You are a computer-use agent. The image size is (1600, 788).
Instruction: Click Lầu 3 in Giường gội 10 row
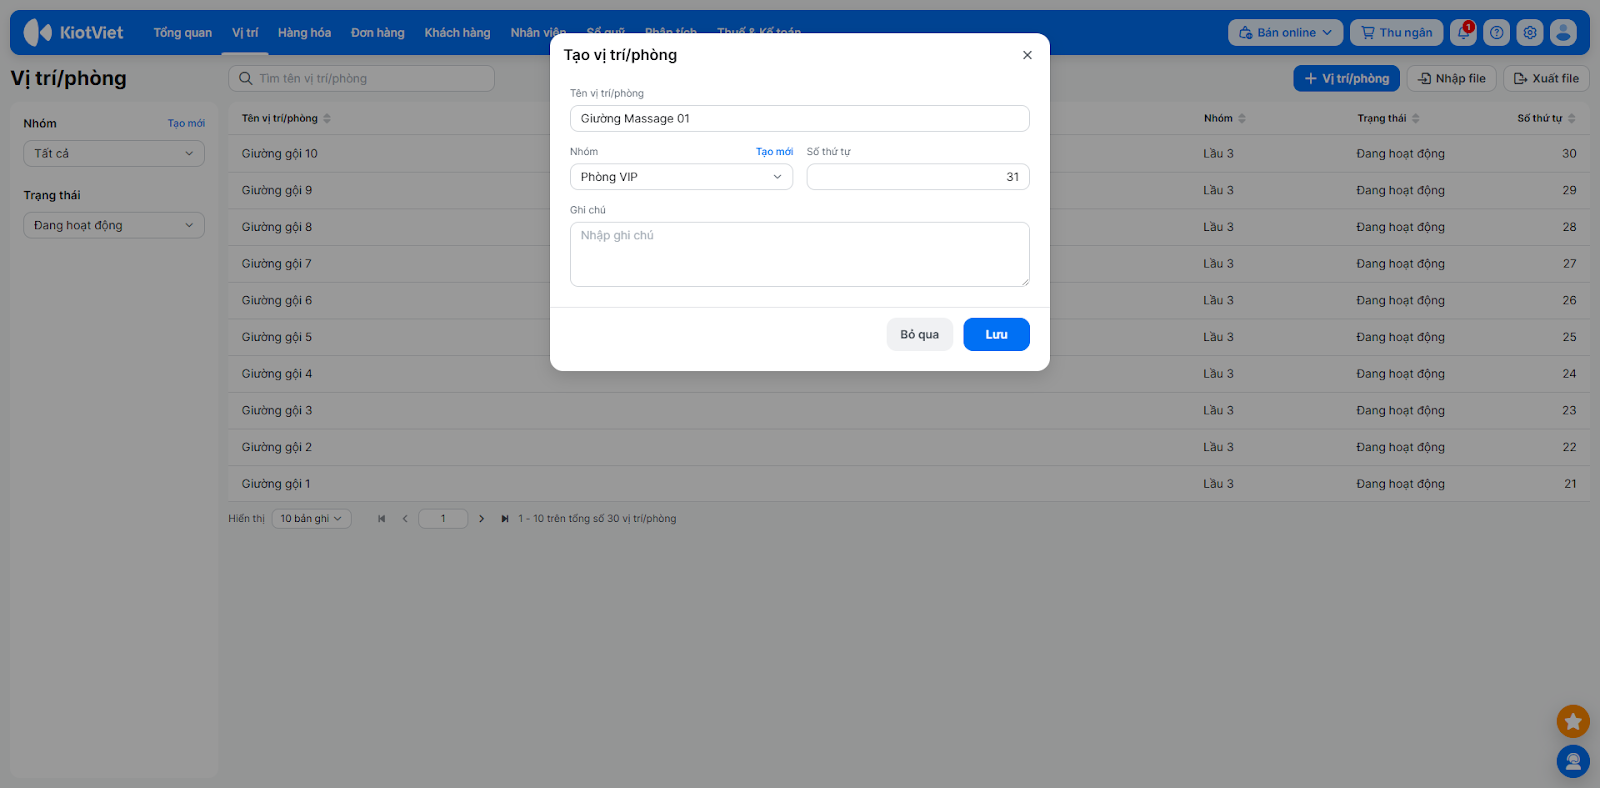pos(1218,154)
